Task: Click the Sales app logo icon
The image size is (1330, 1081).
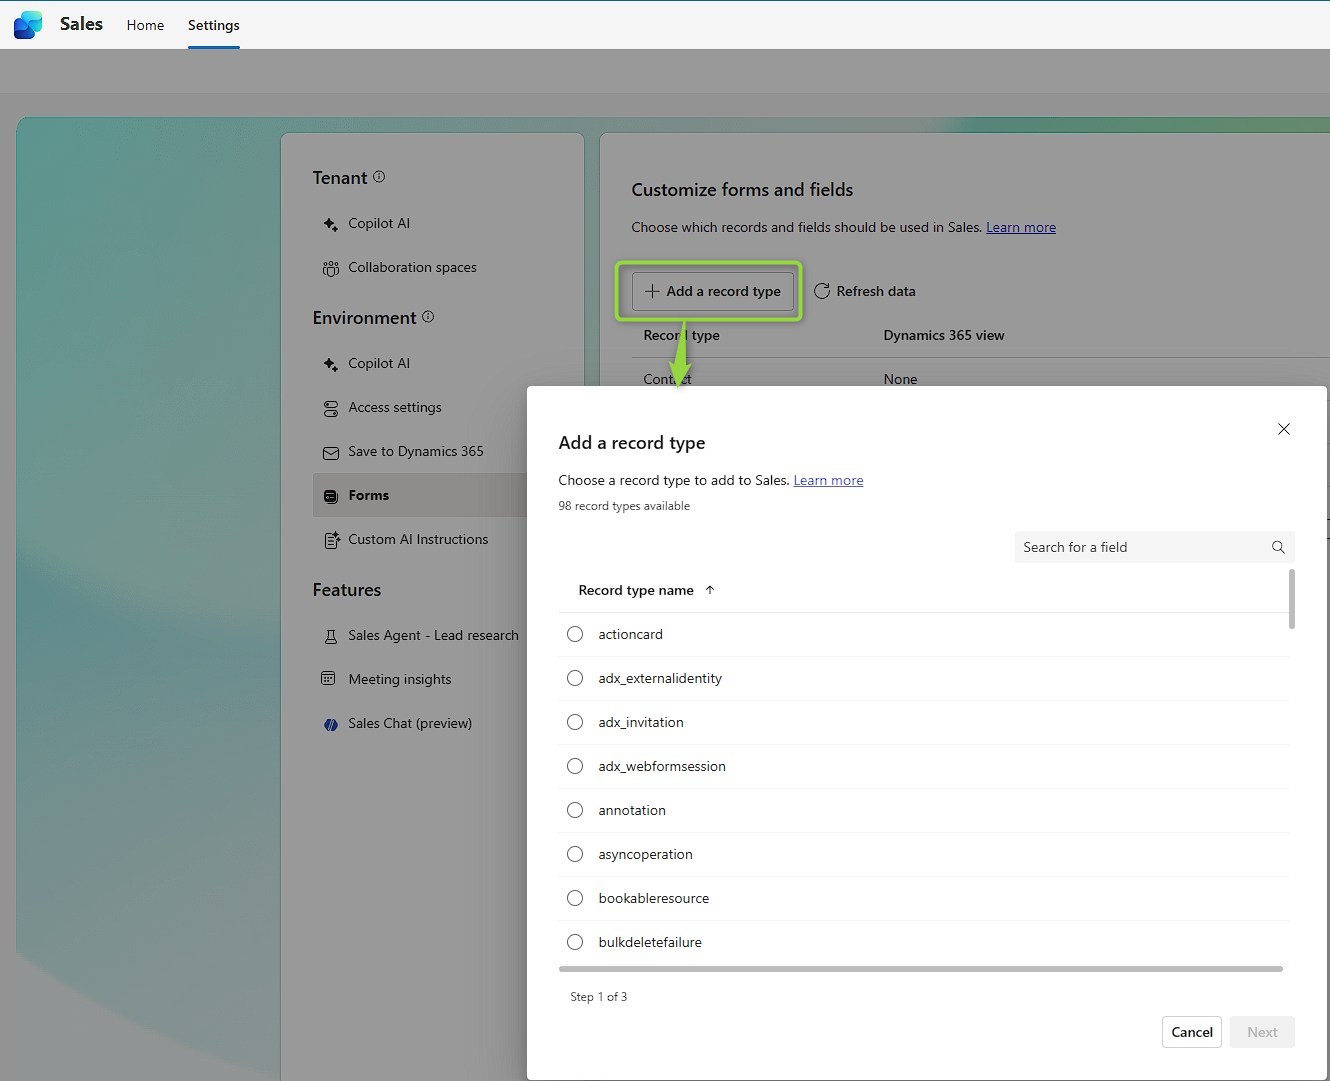Action: coord(28,25)
